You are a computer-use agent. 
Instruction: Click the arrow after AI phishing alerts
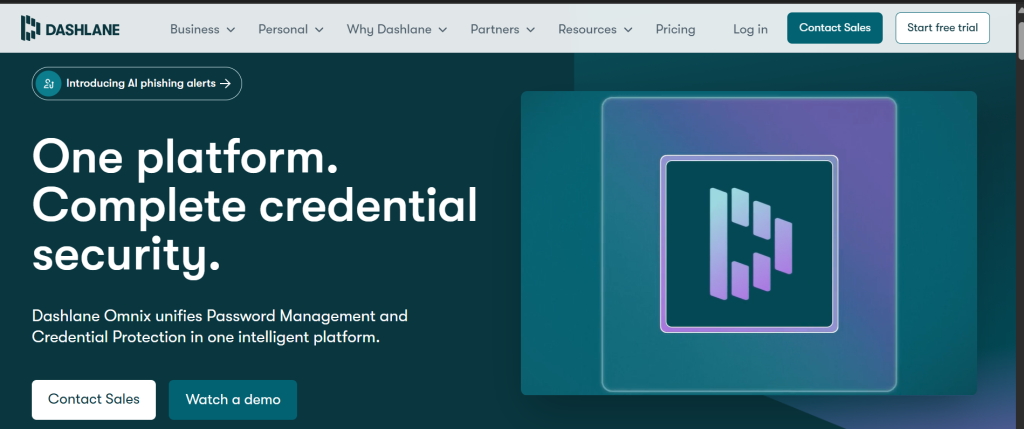(225, 84)
